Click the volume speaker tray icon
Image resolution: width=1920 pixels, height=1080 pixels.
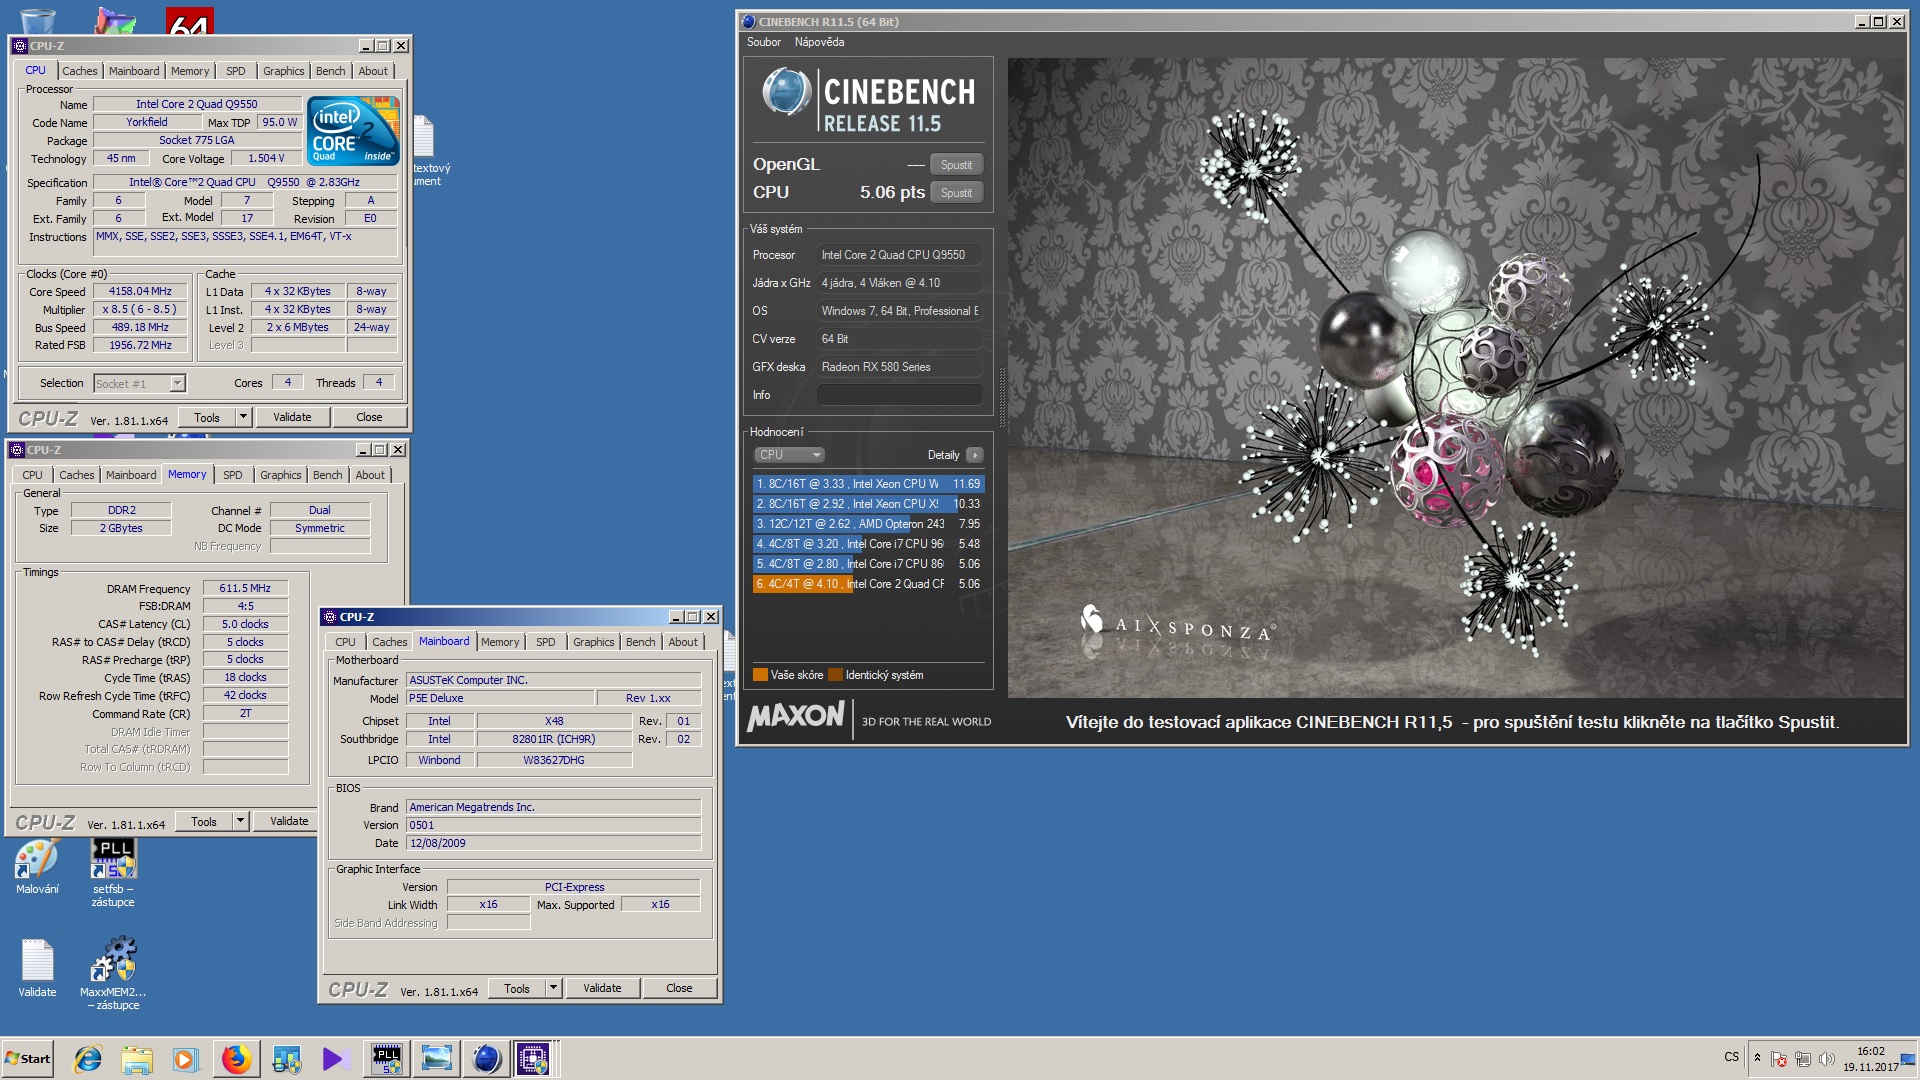tap(1827, 1058)
